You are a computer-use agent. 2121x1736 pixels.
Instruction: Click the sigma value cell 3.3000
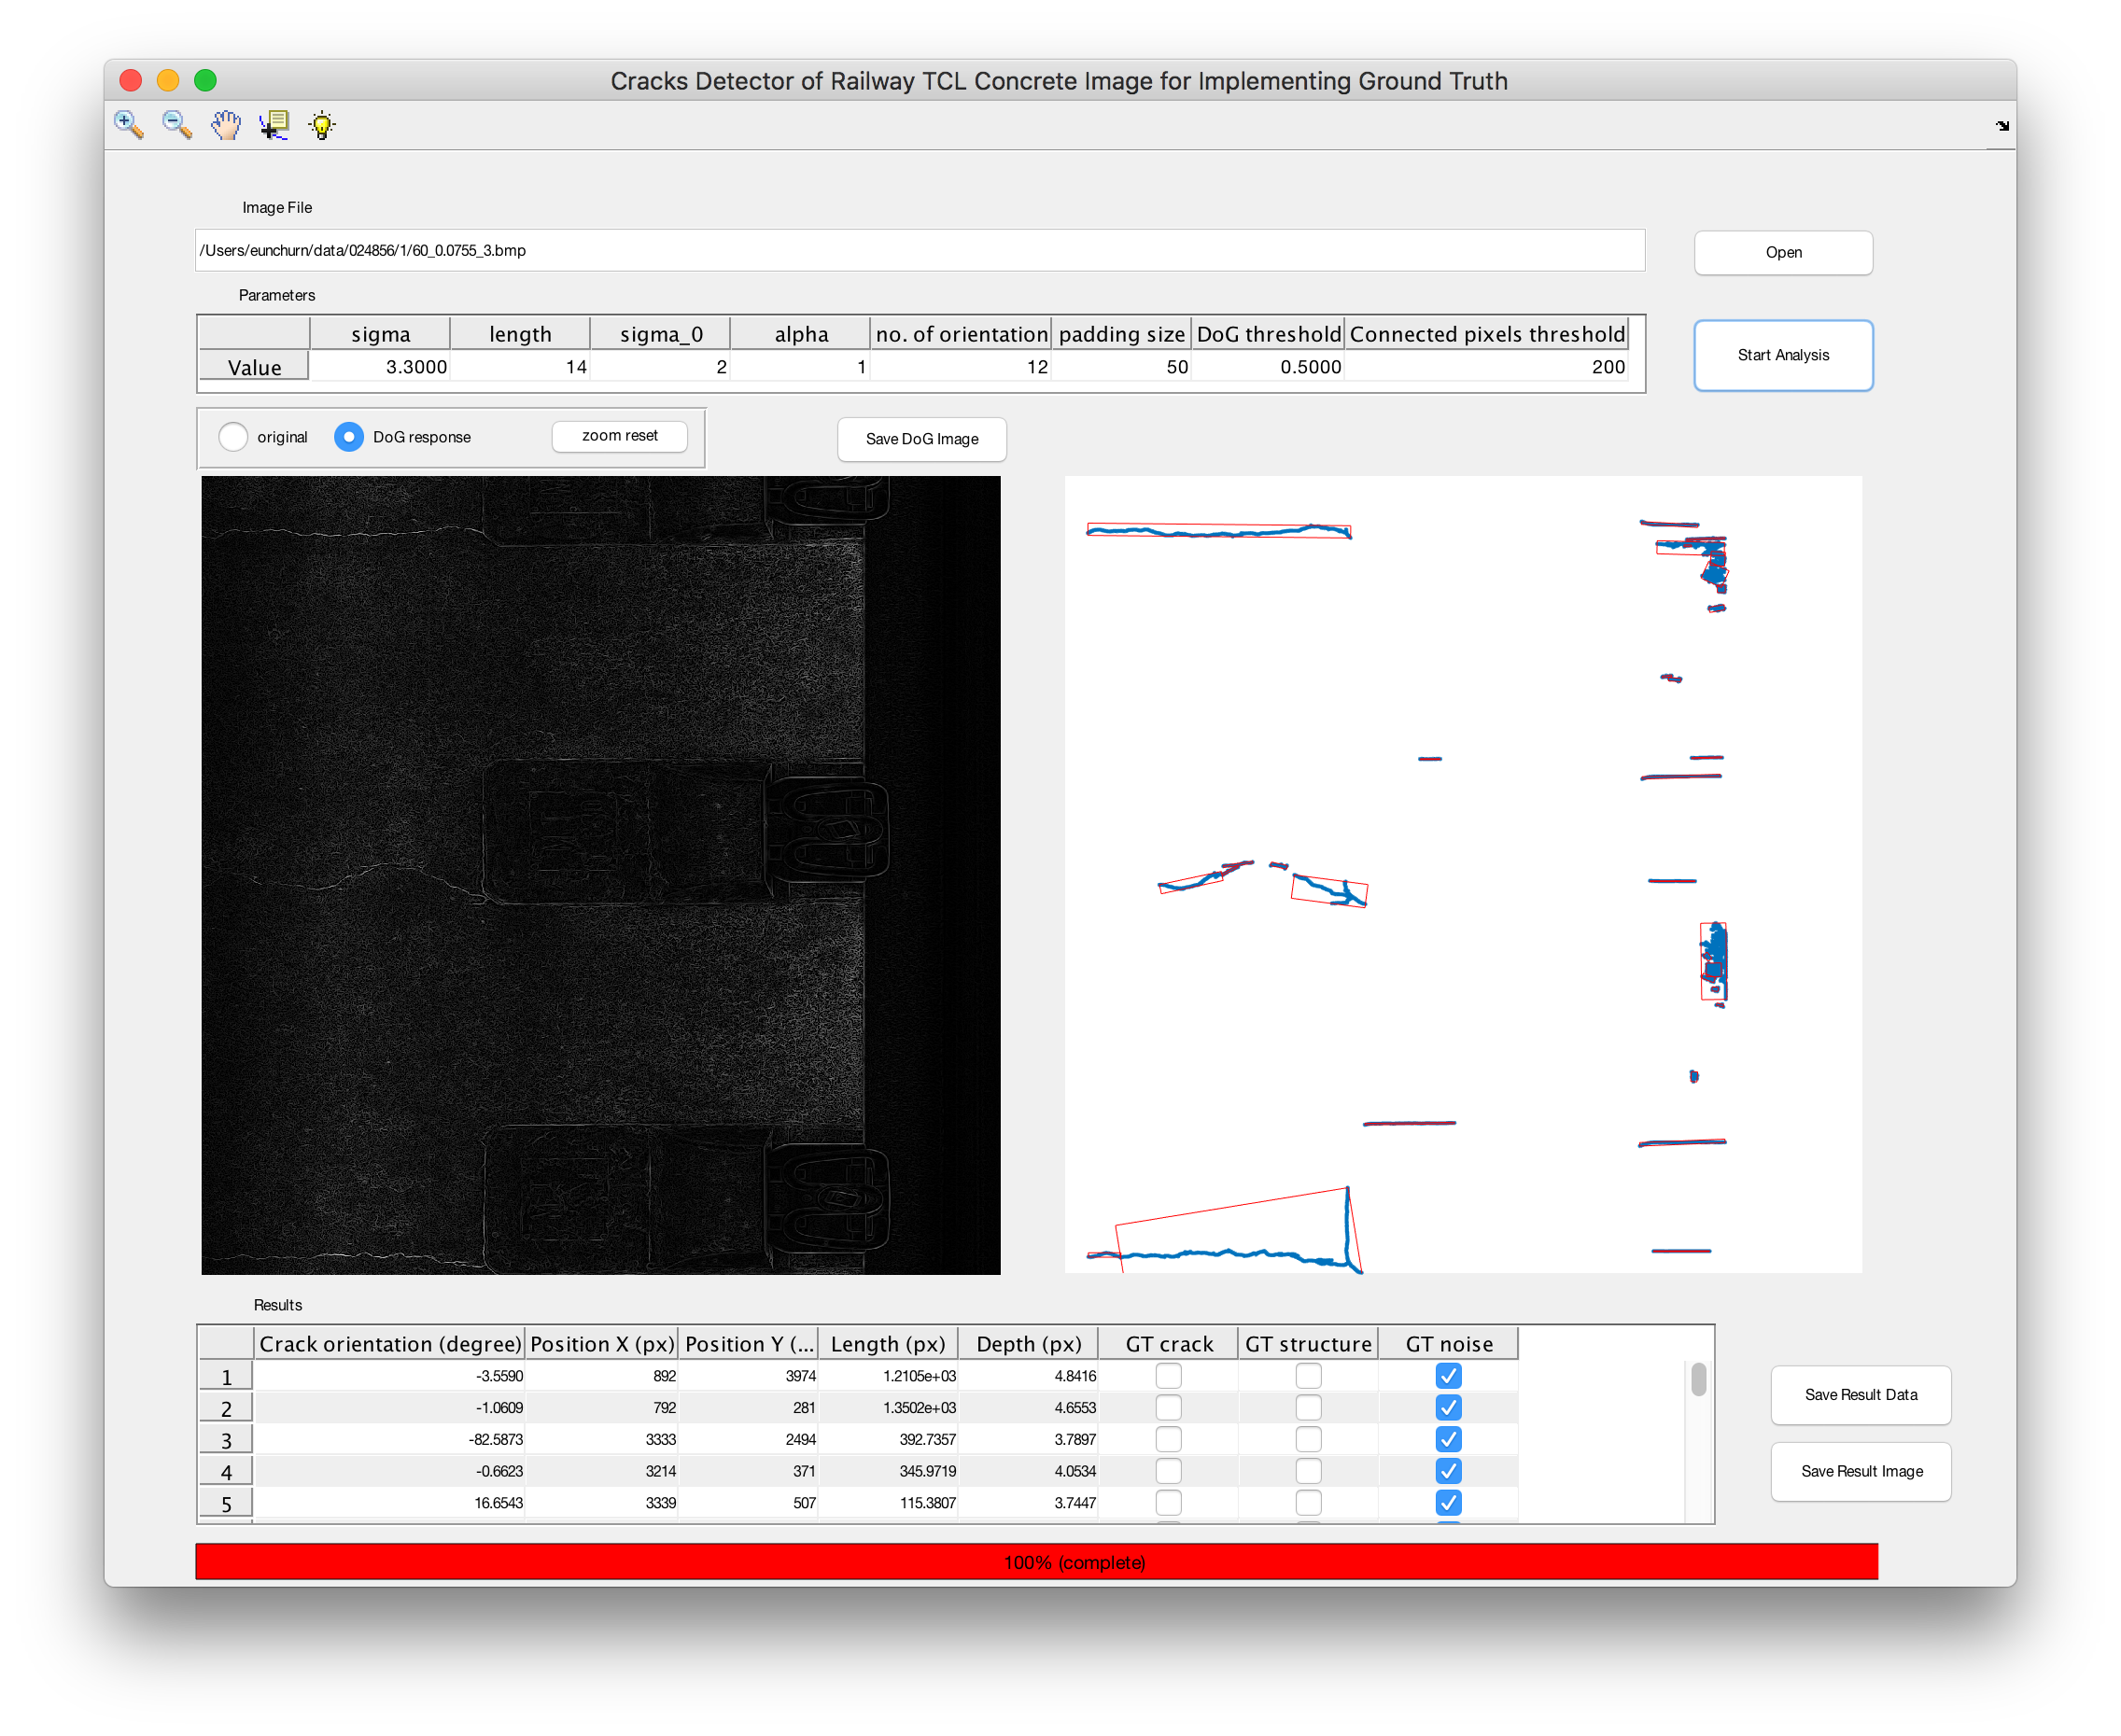(x=380, y=367)
